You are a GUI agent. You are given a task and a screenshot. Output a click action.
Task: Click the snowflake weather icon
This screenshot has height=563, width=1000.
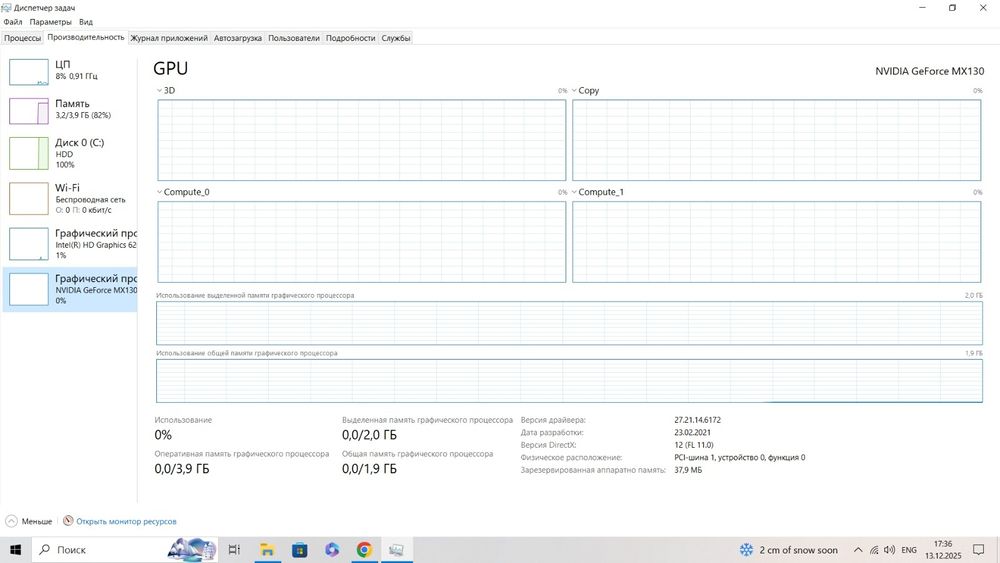click(x=746, y=550)
